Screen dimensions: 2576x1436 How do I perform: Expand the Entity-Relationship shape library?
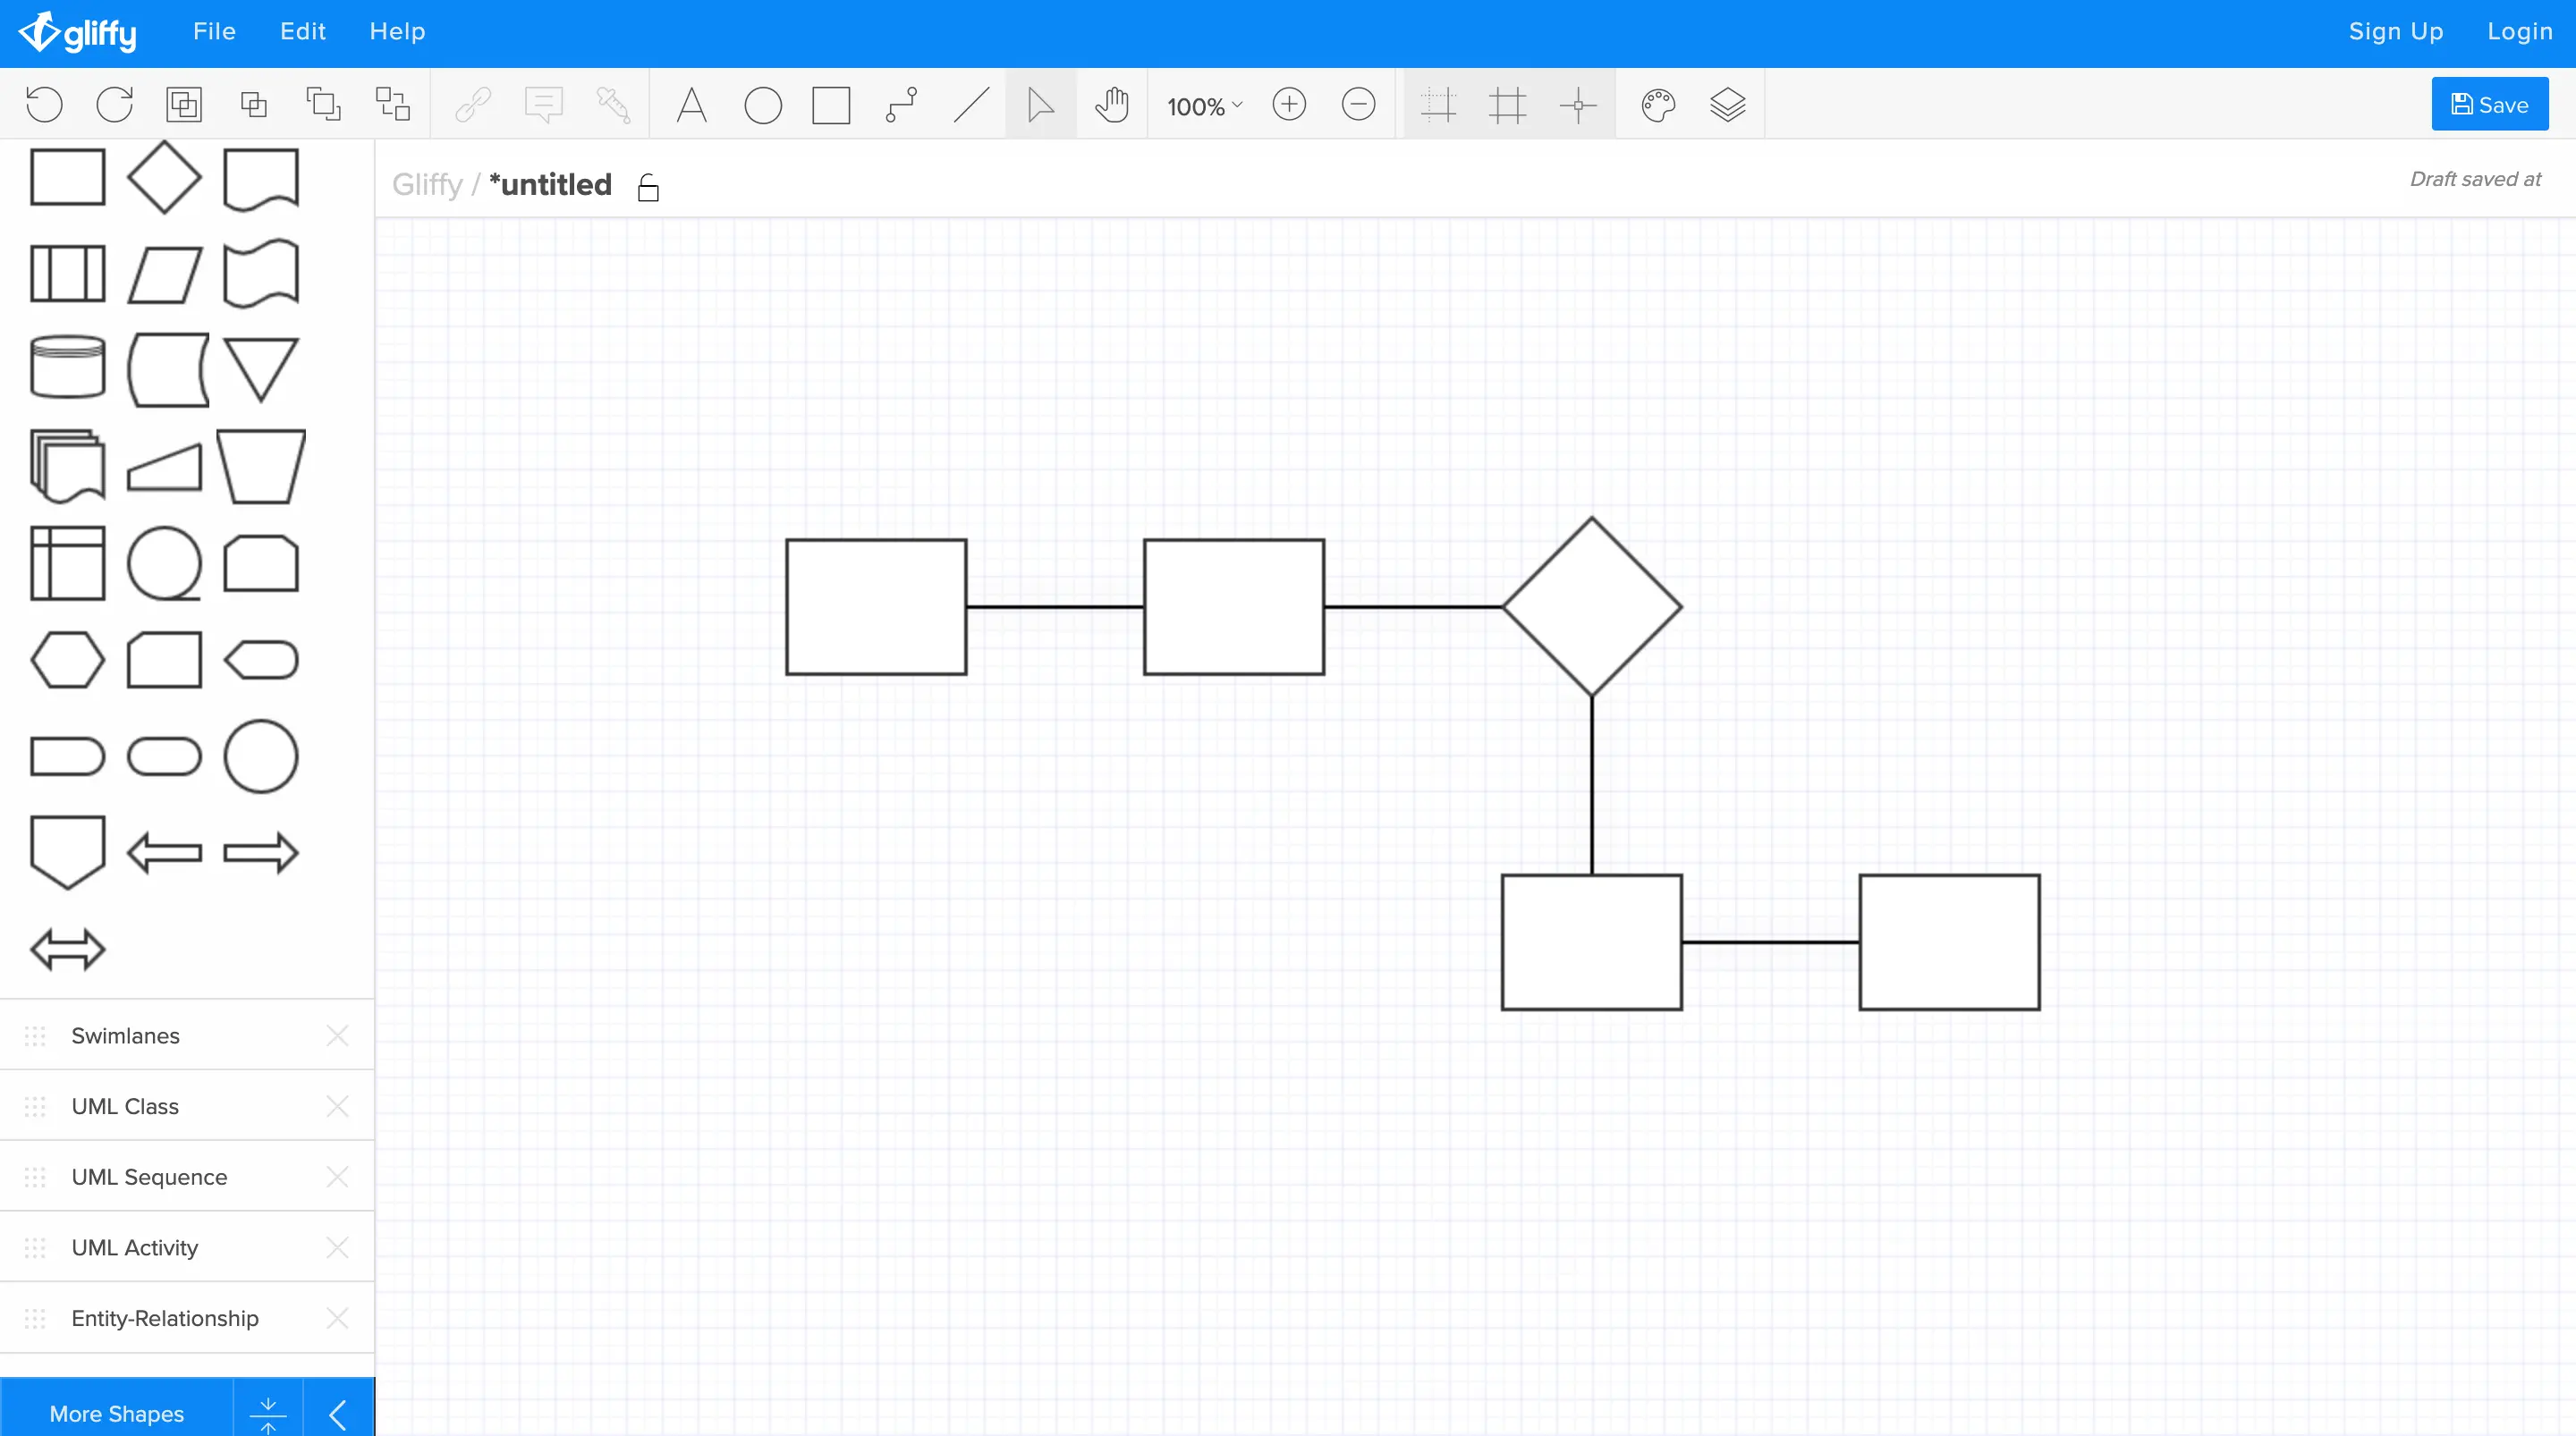165,1318
